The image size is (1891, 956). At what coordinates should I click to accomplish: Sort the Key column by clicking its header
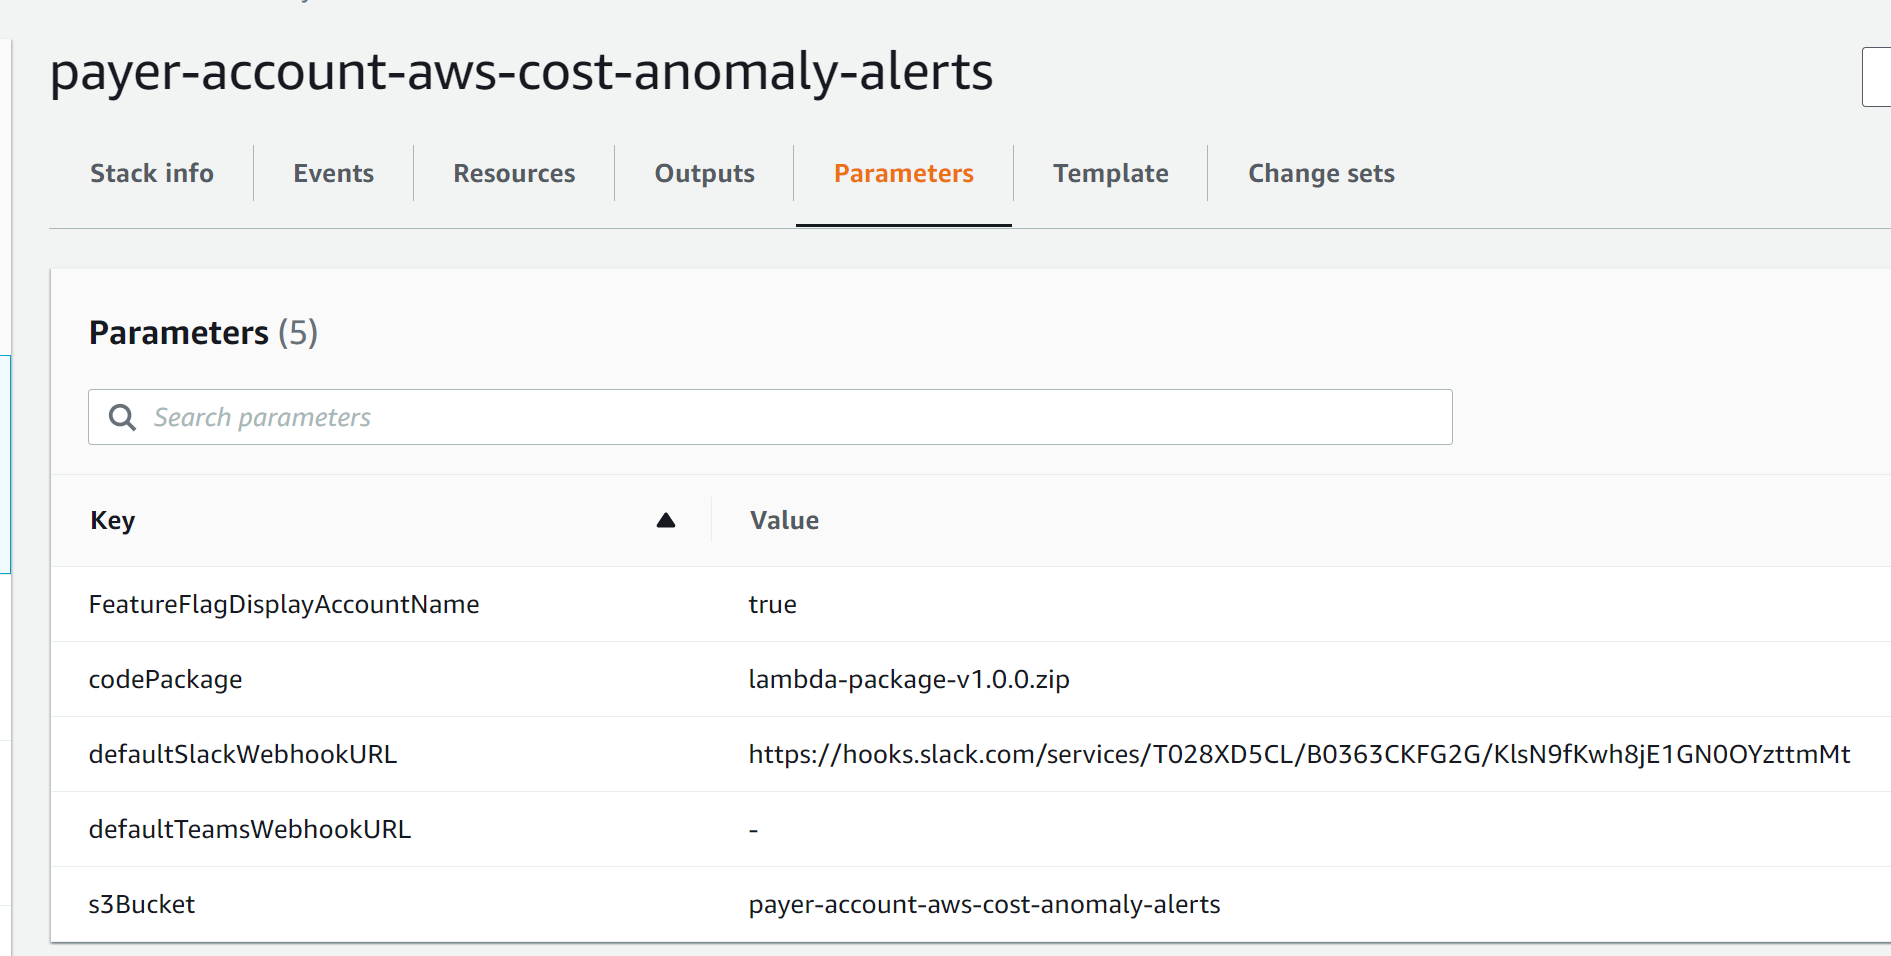tap(112, 520)
